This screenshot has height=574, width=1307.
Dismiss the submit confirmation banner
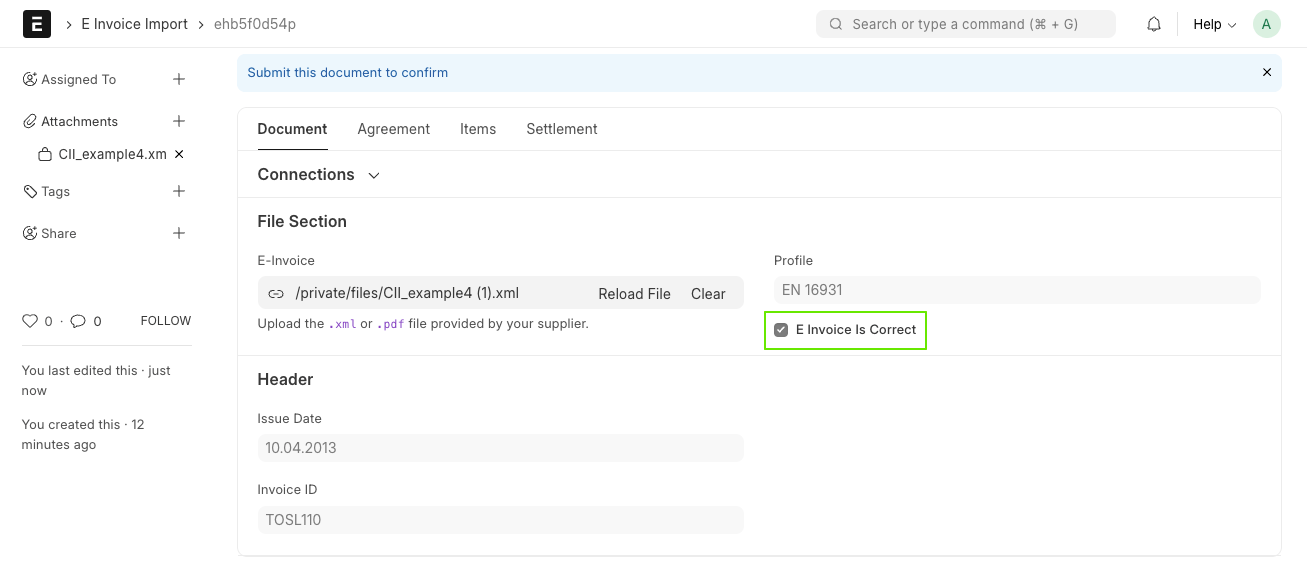pyautogui.click(x=1267, y=72)
